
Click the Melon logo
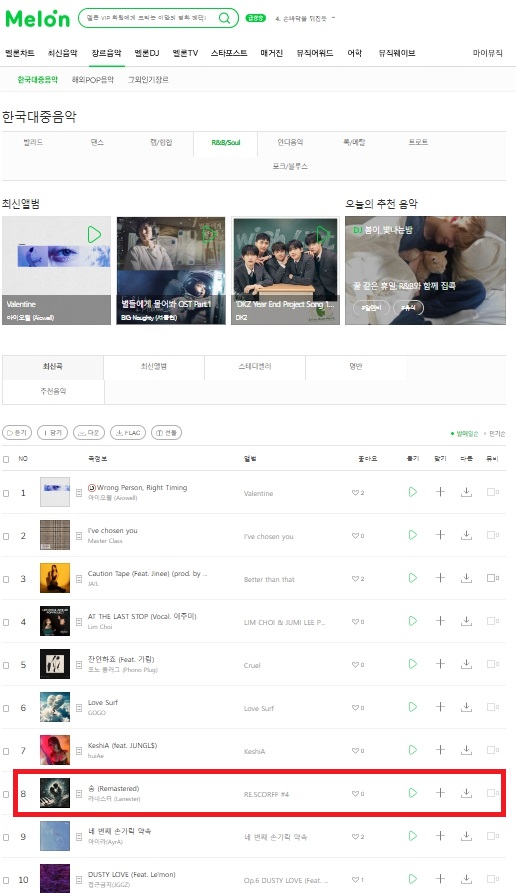[x=38, y=18]
